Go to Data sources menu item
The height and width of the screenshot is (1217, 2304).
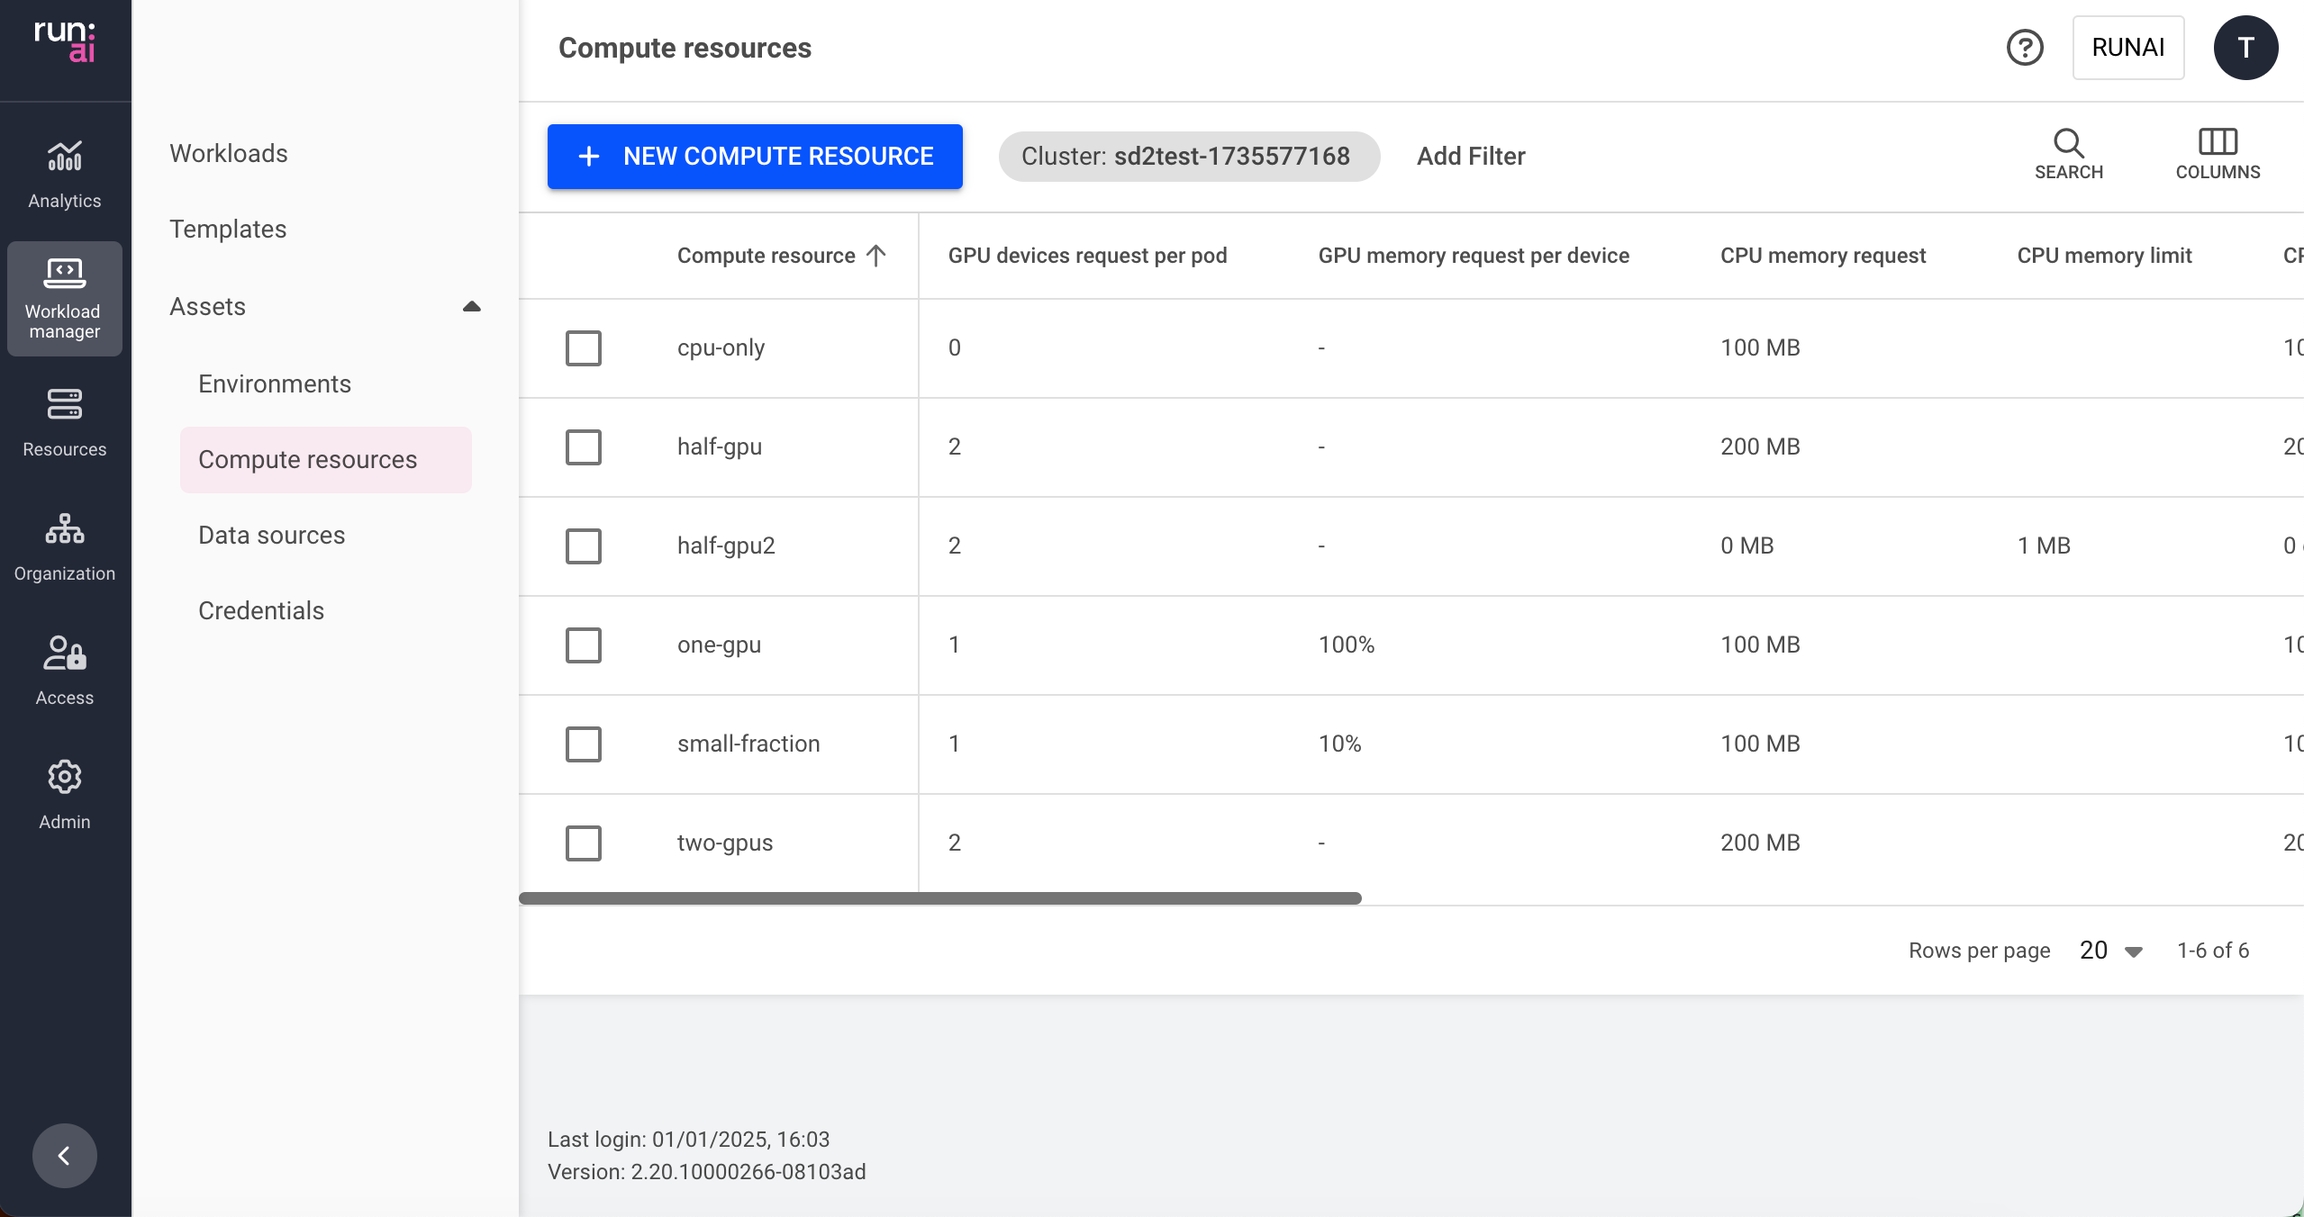pyautogui.click(x=271, y=535)
